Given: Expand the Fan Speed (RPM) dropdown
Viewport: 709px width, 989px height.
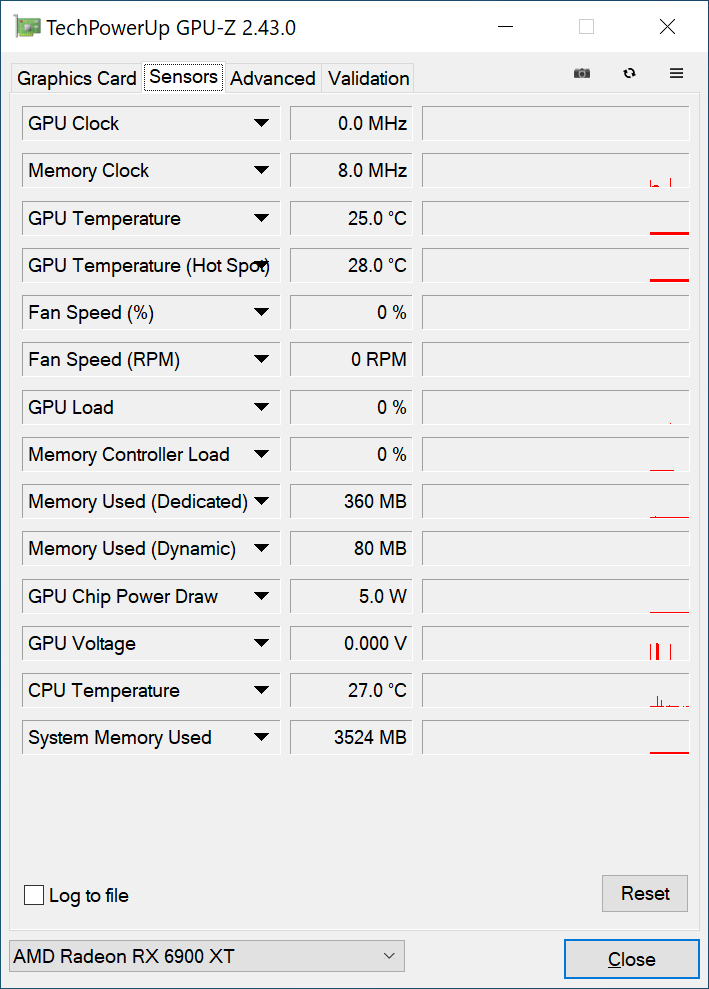Looking at the screenshot, I should [x=261, y=360].
